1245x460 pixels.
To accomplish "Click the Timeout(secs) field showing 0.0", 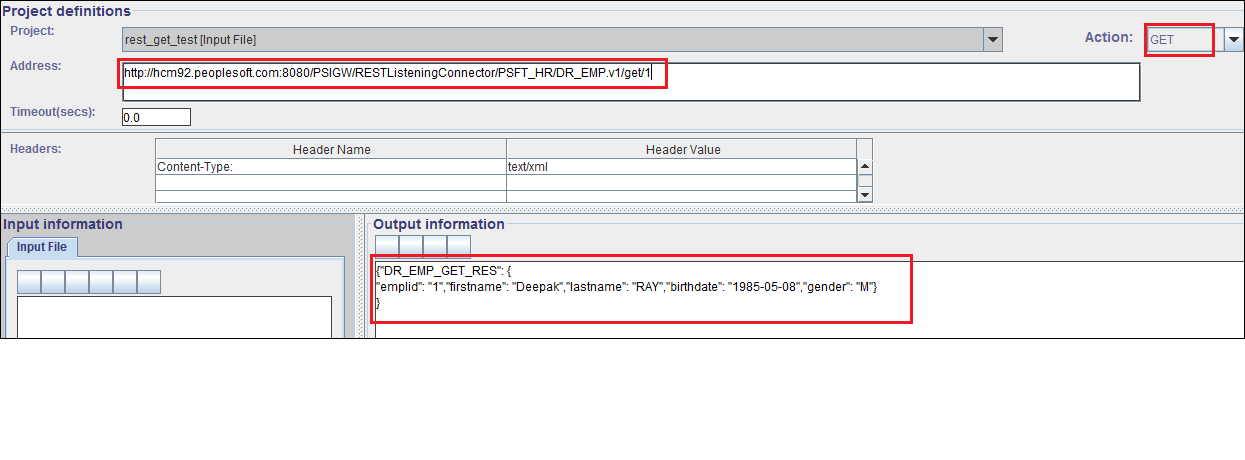I will tap(156, 117).
